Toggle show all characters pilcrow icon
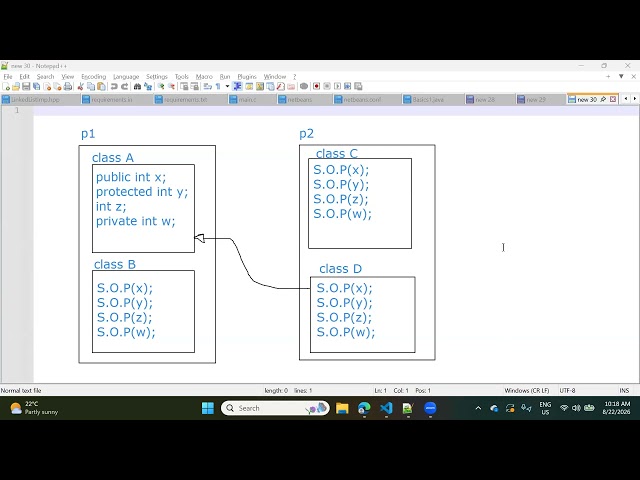The height and width of the screenshot is (480, 640). 218,87
